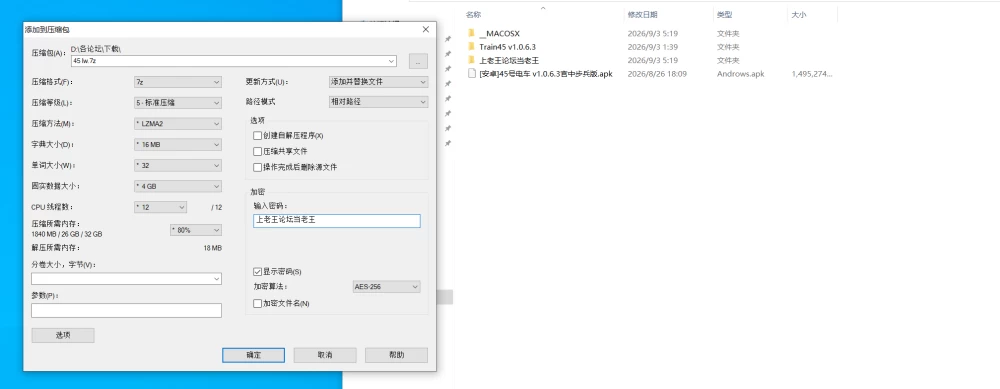Viewport: 1000px width, 389px height.
Task: Select the __MACOSX folder name
Action: tap(500, 33)
